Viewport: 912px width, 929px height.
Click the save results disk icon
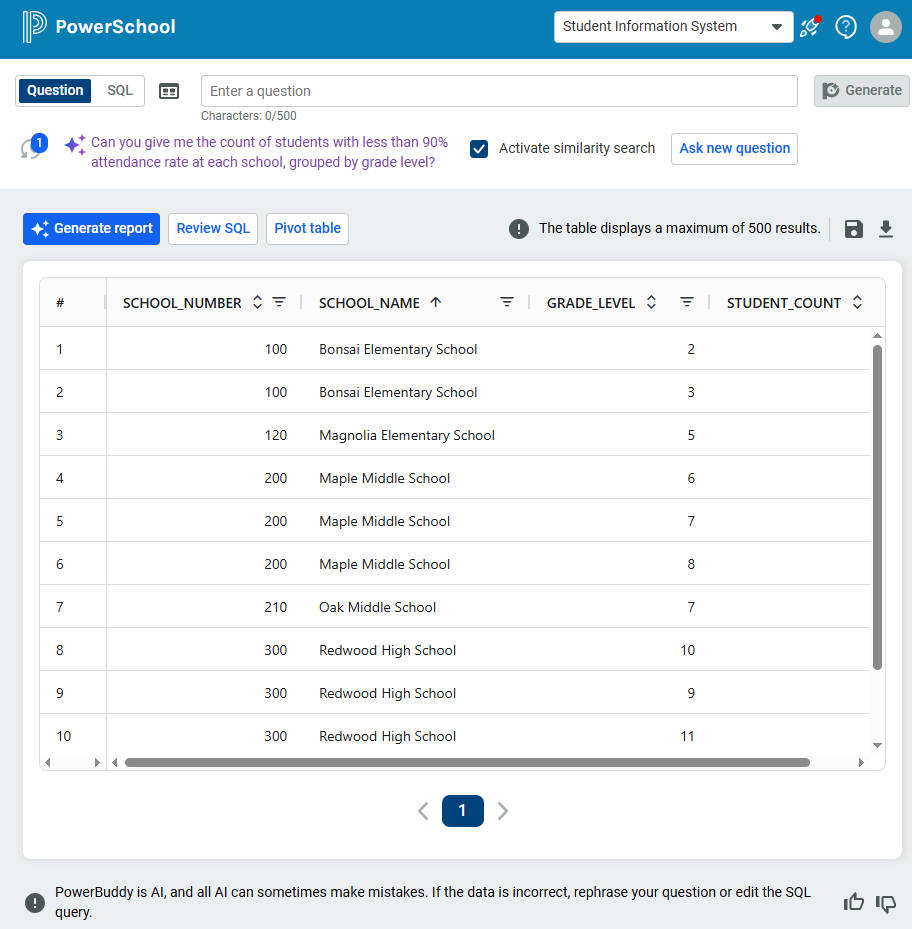click(853, 229)
